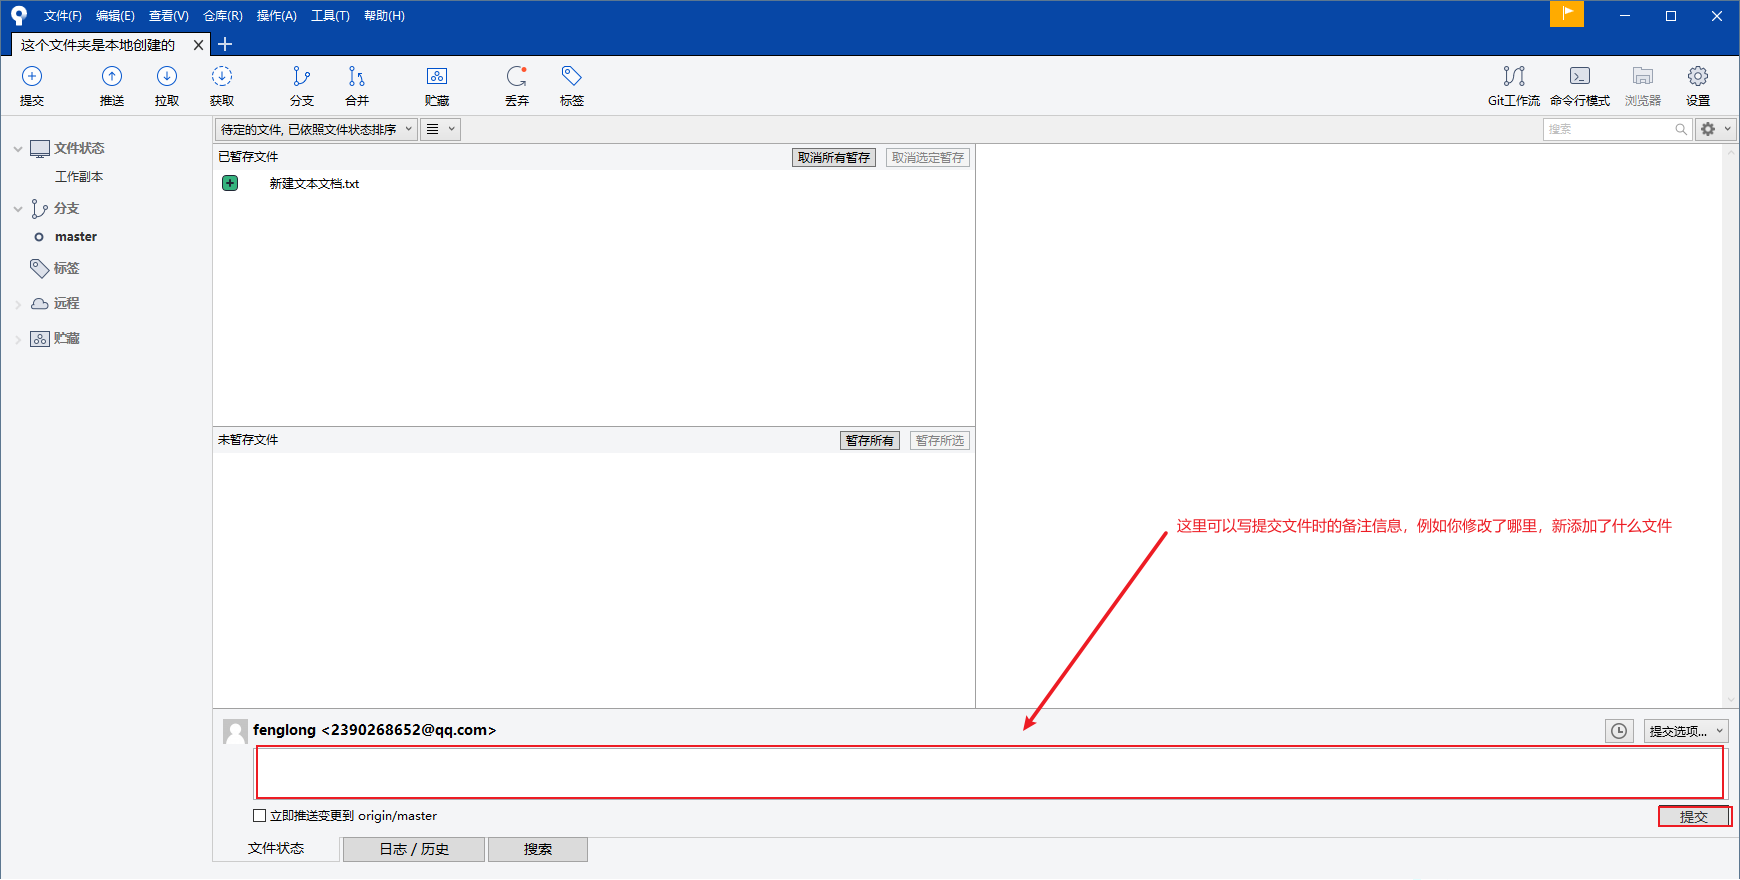Viewport: 1740px width, 880px height.
Task: Open the 查看(V) menu
Action: coord(169,16)
